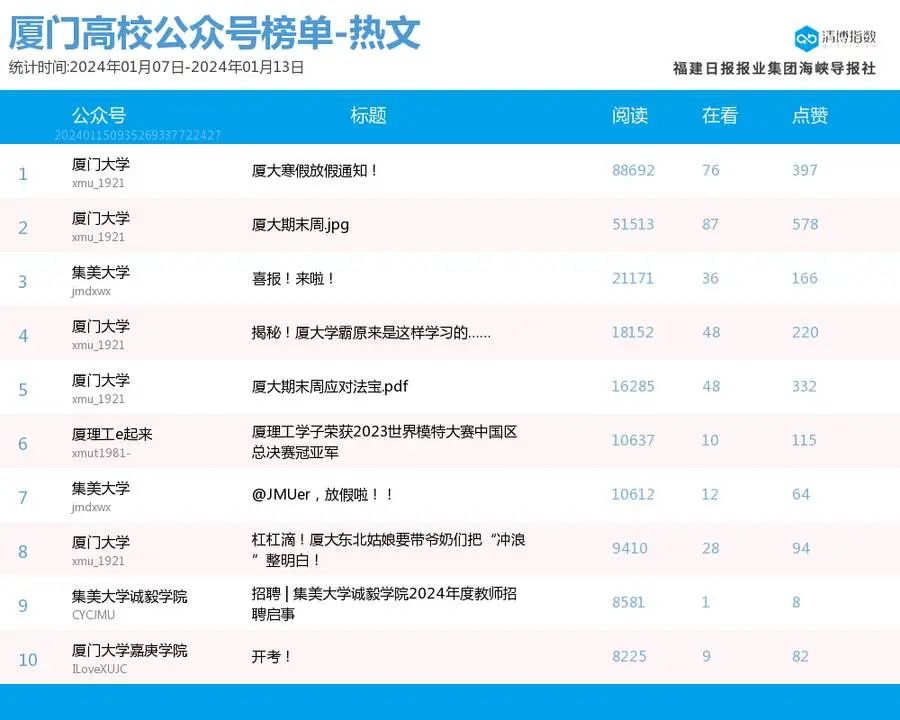This screenshot has width=900, height=720.
Task: Click rank number 1
Action: (23, 174)
